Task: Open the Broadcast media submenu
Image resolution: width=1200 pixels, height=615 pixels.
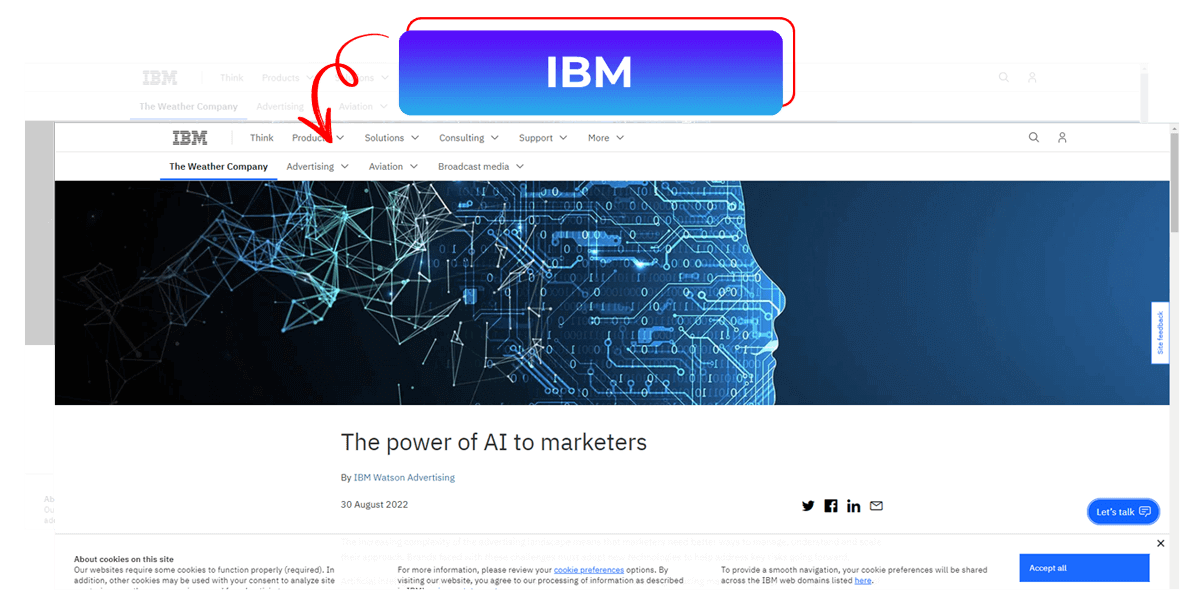Action: coord(481,167)
